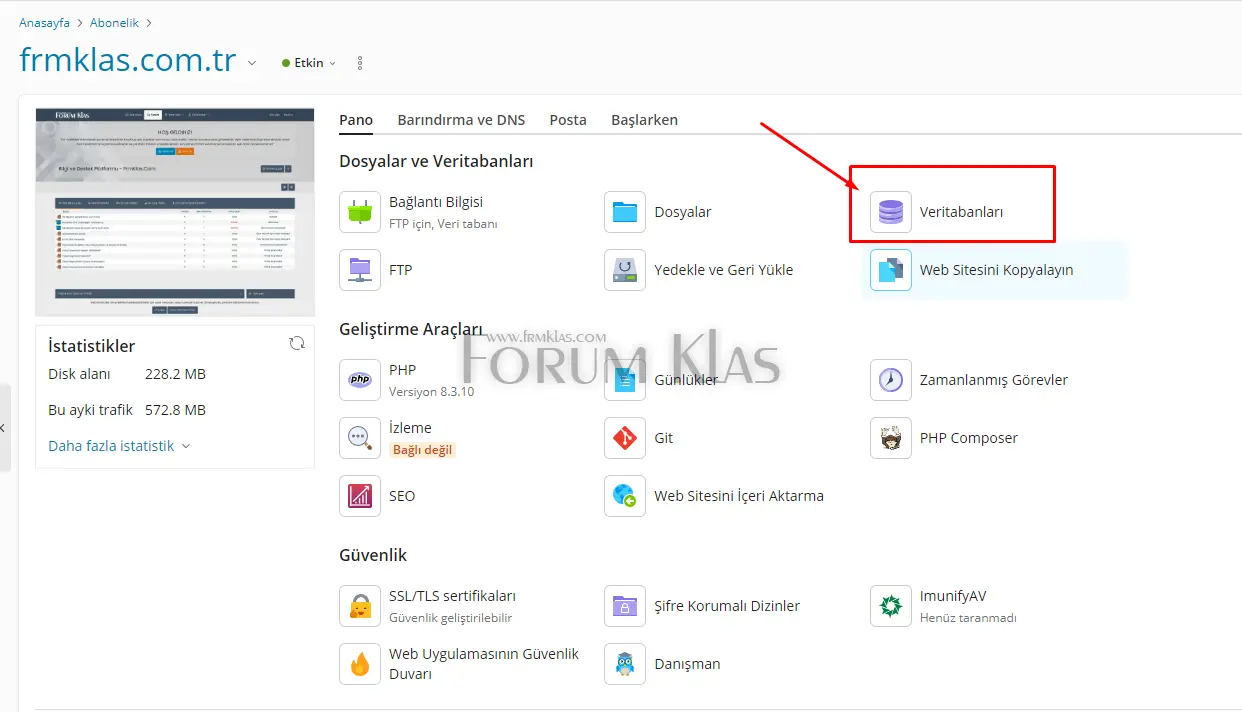Open the PHP settings icon
Image resolution: width=1242 pixels, height=712 pixels.
coord(360,380)
